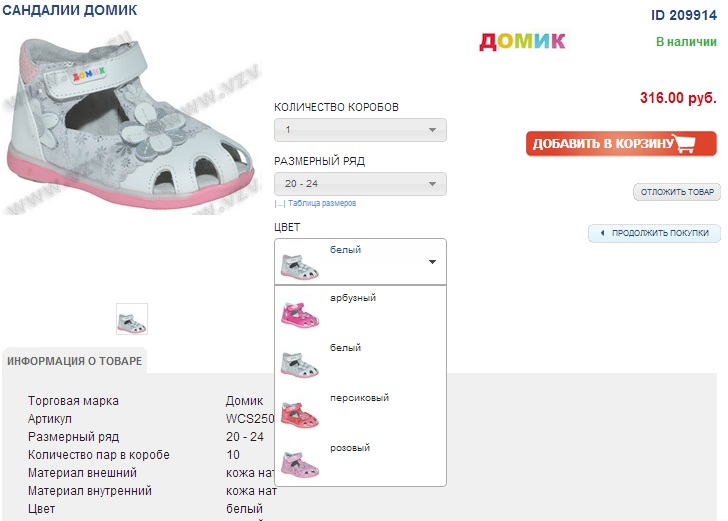Select the white sandal image in the list
Screen dimensions: 728x521
300,365
